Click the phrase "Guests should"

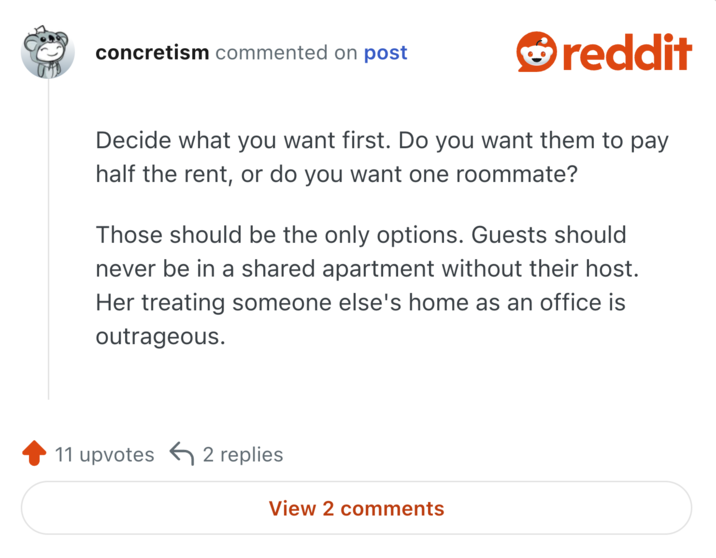point(549,236)
